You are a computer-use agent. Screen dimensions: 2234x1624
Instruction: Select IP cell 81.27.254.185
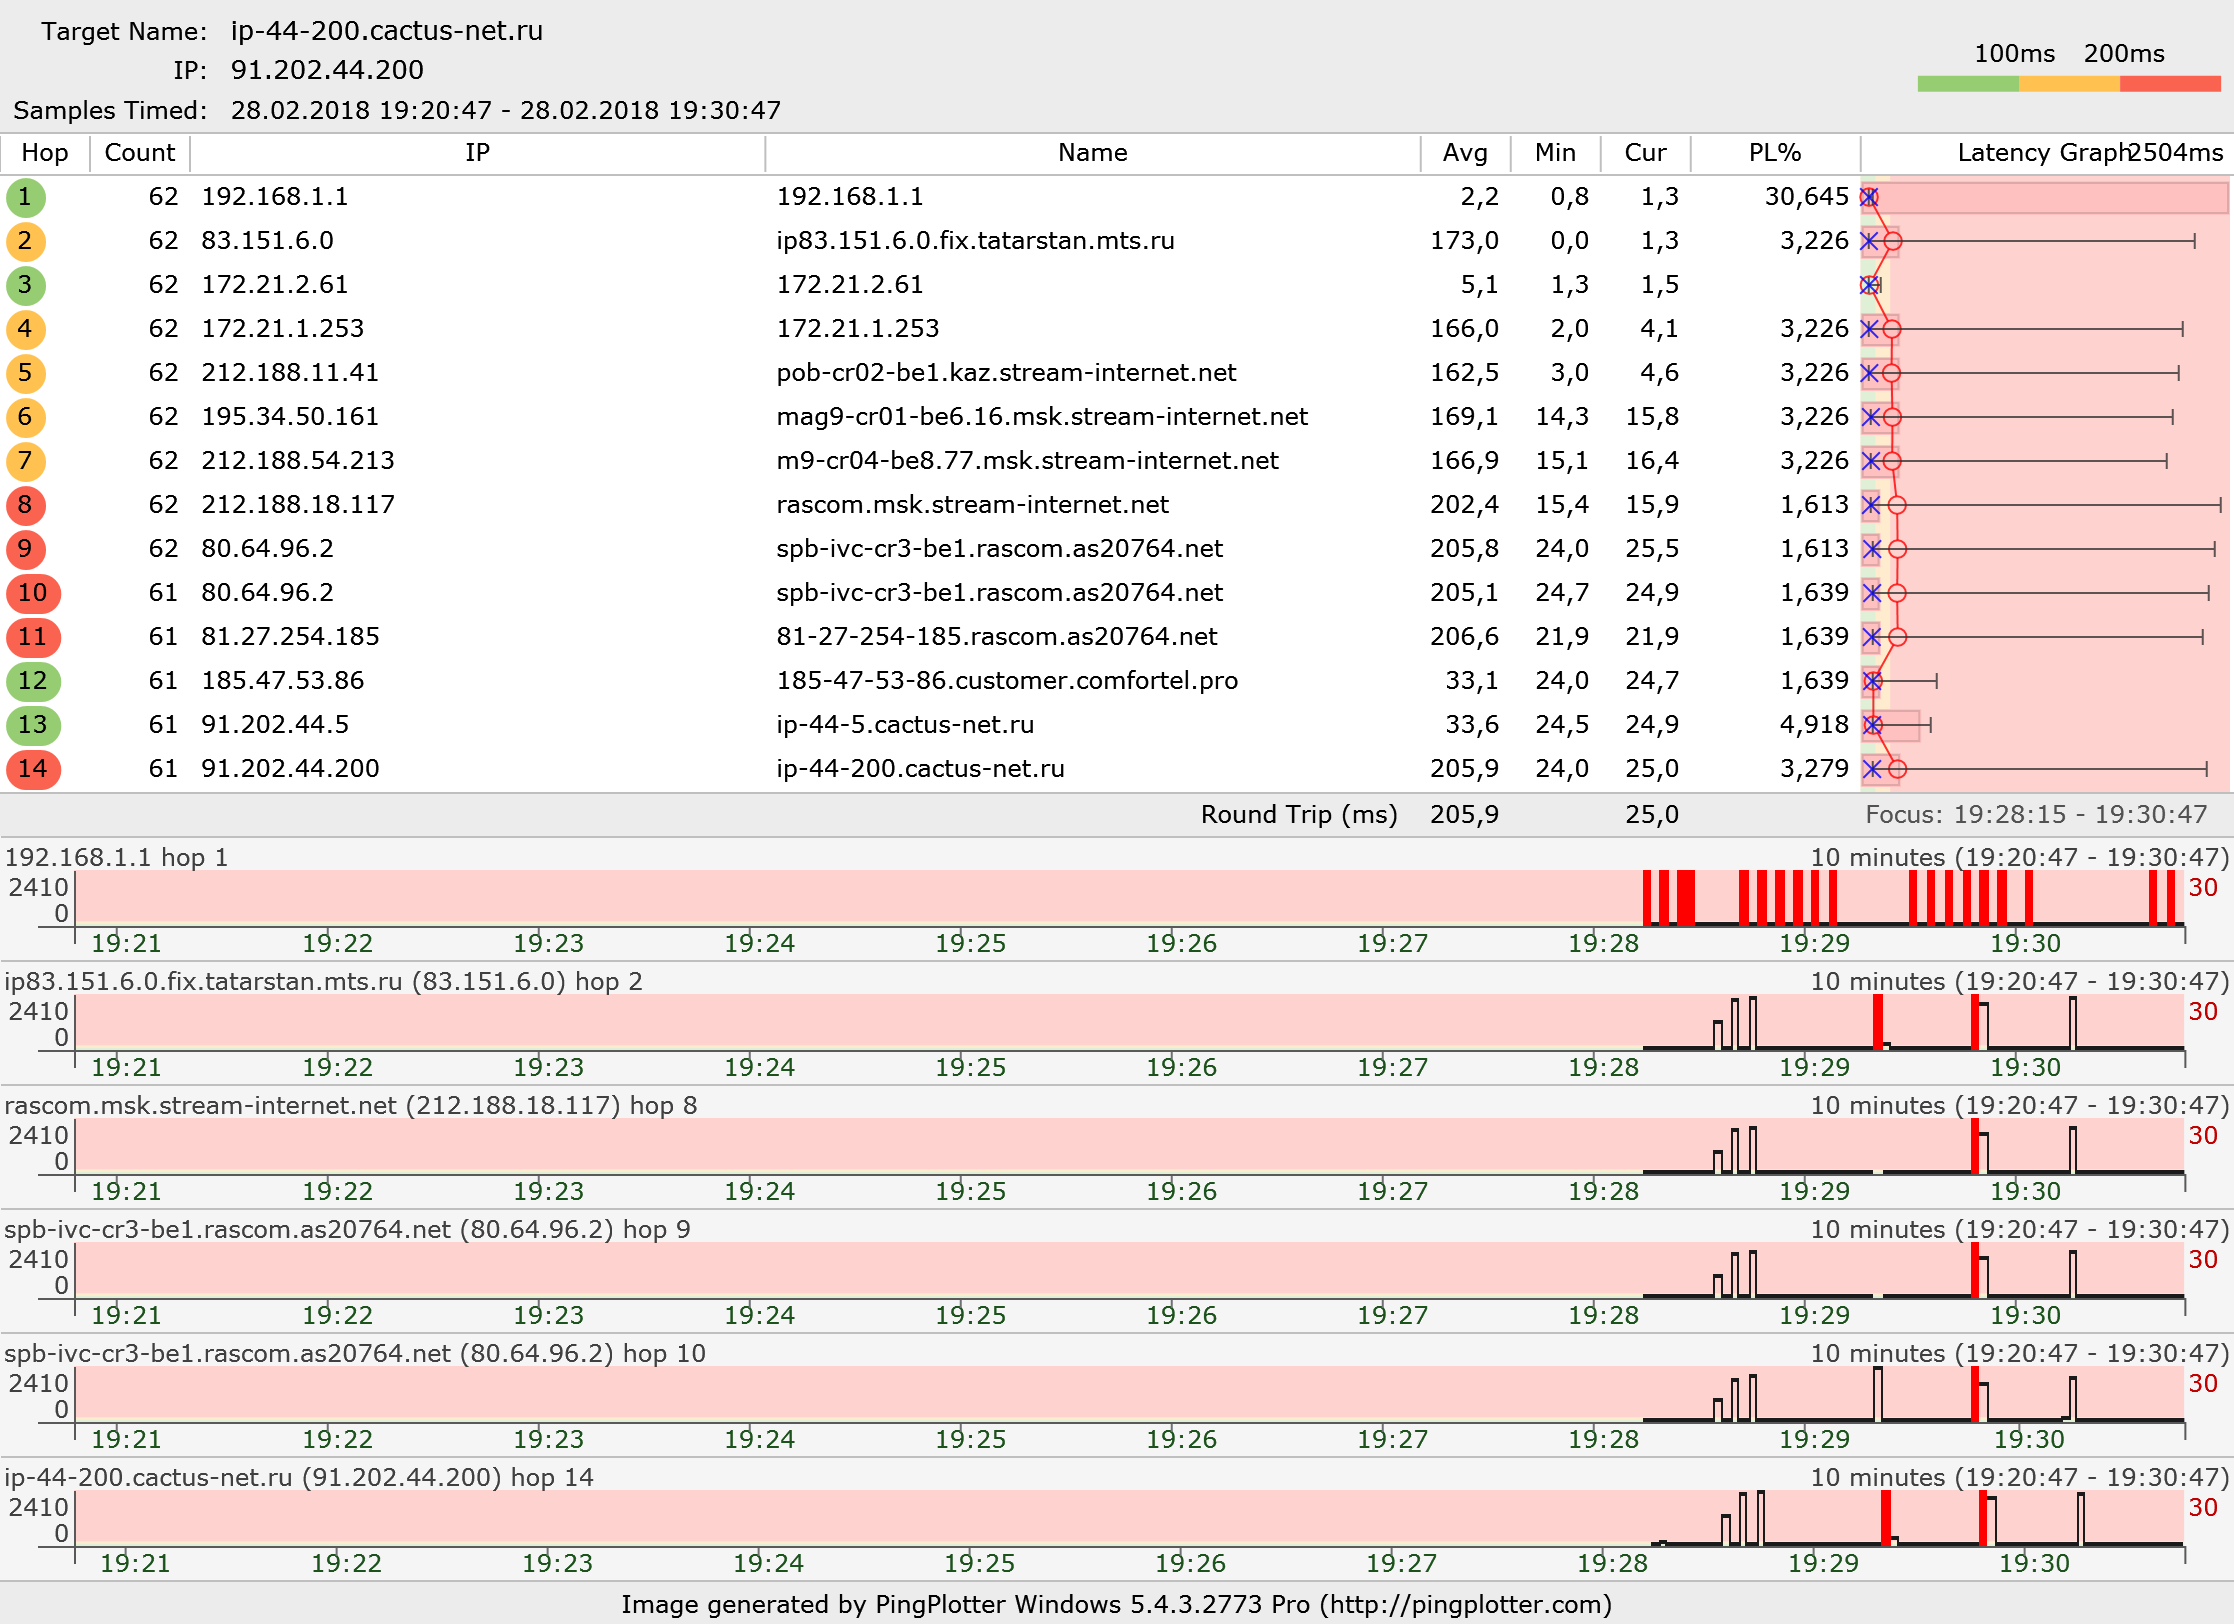pyautogui.click(x=290, y=637)
